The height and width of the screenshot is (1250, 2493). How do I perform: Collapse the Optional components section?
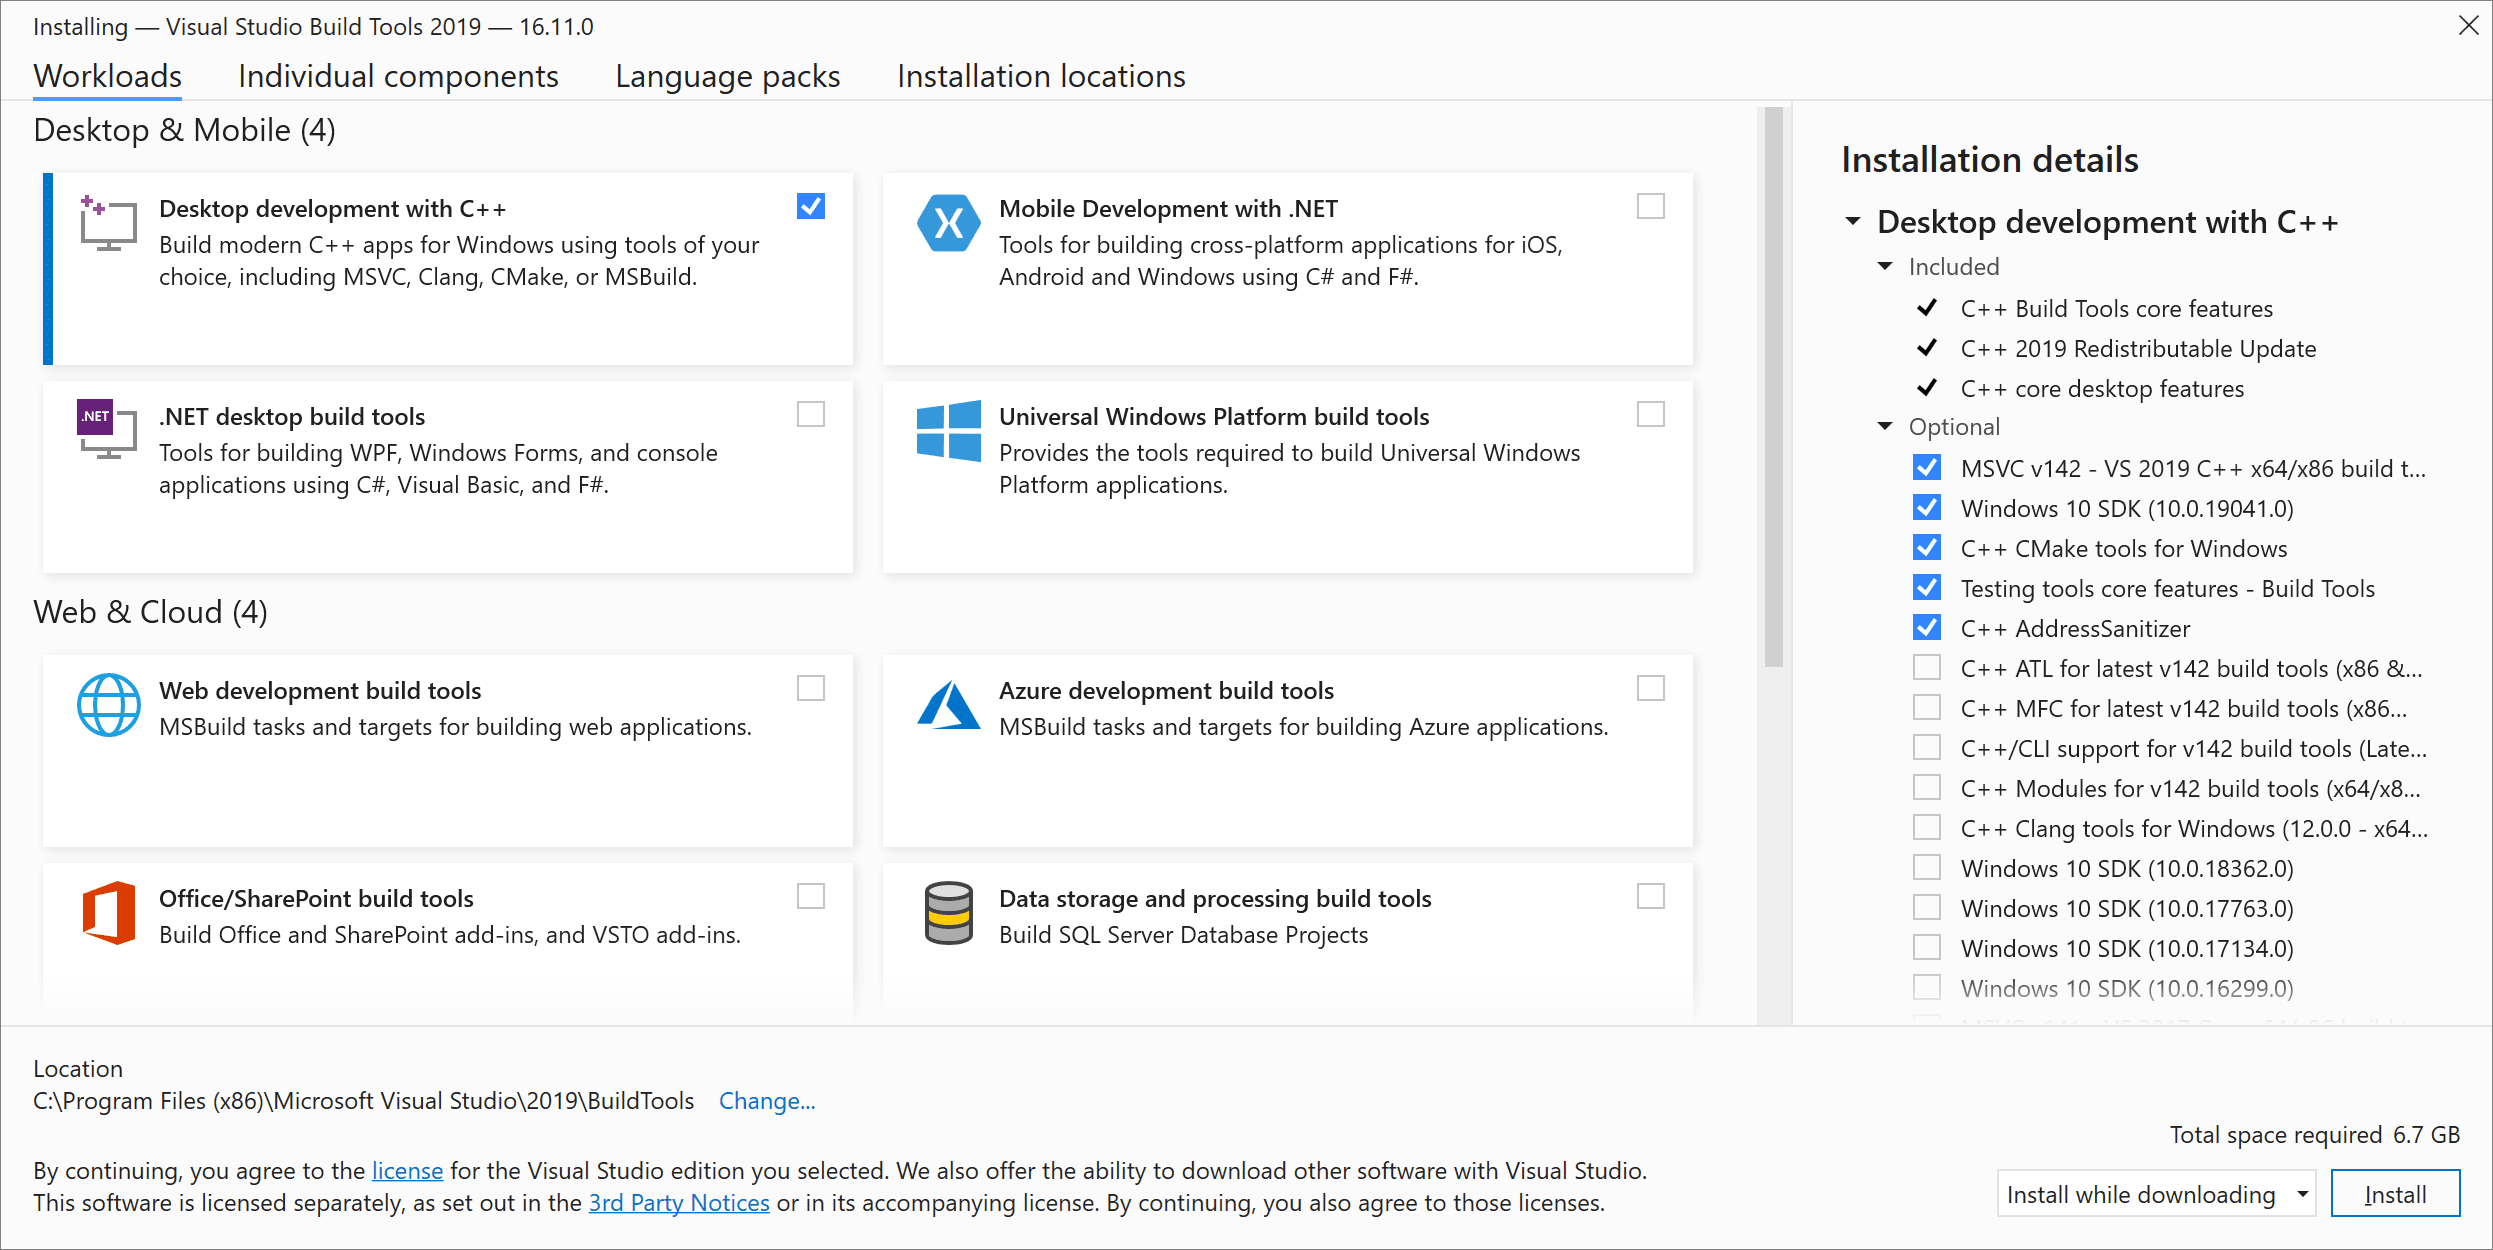[1885, 426]
